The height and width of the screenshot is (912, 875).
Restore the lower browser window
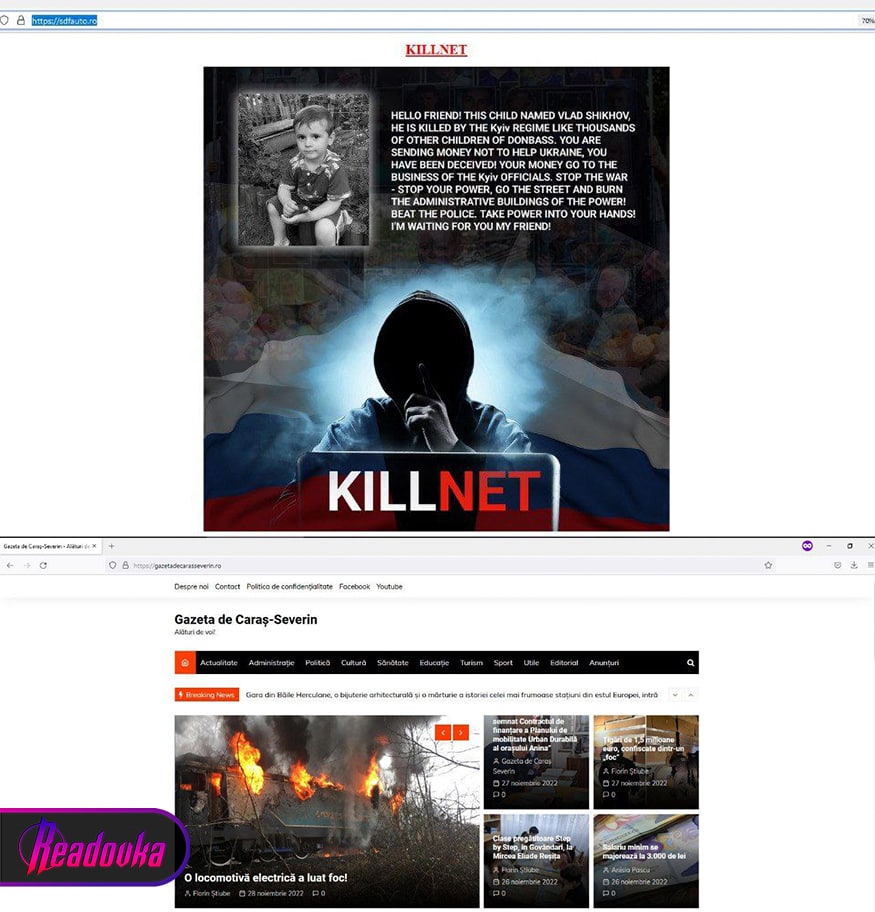[850, 546]
